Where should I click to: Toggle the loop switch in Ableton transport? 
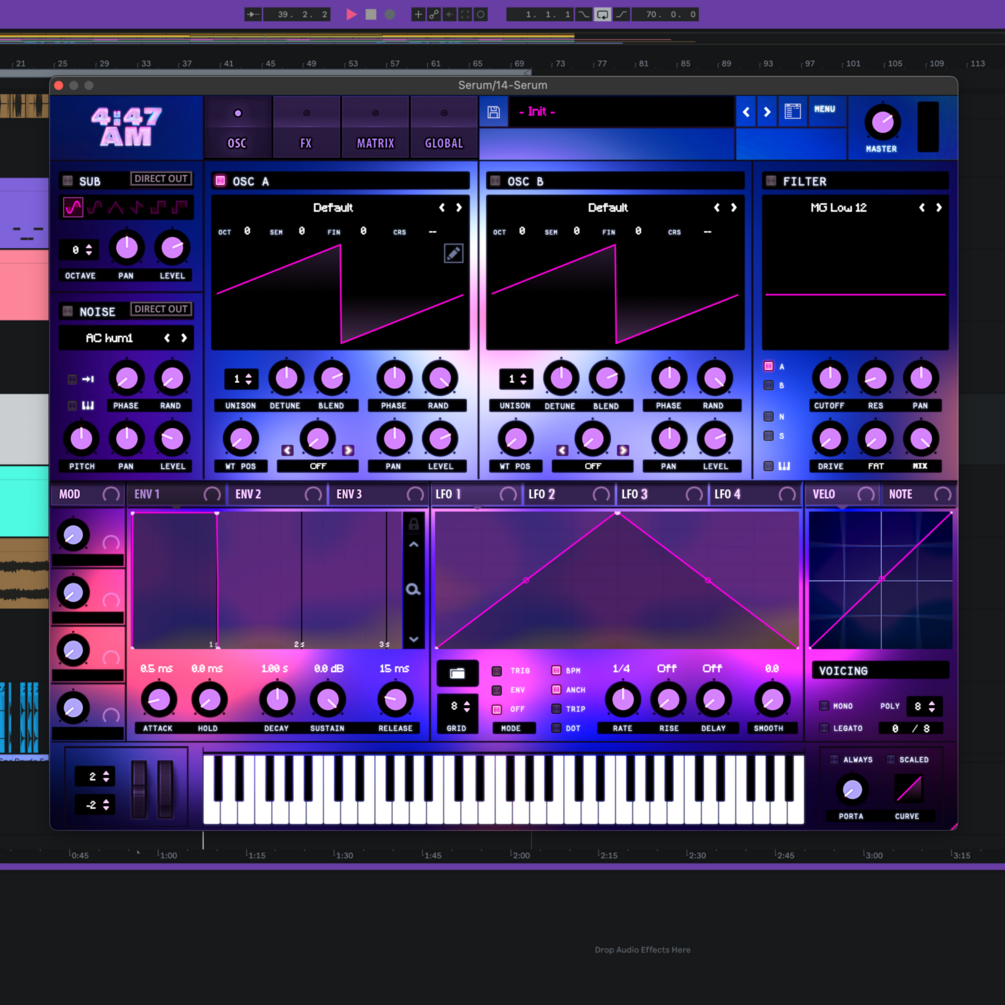pyautogui.click(x=602, y=14)
